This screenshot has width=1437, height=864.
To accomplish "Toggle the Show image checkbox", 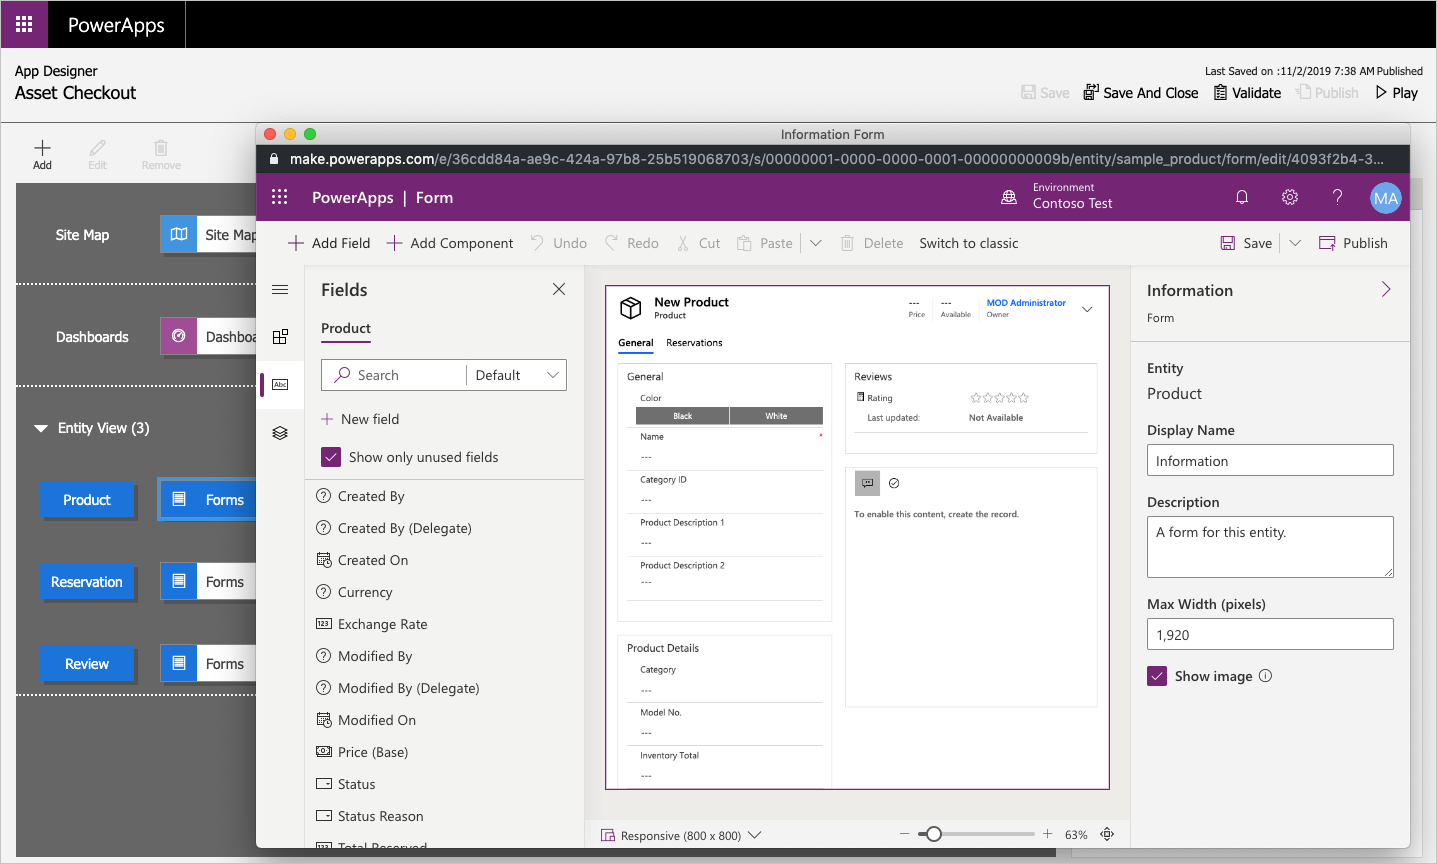I will [1157, 676].
